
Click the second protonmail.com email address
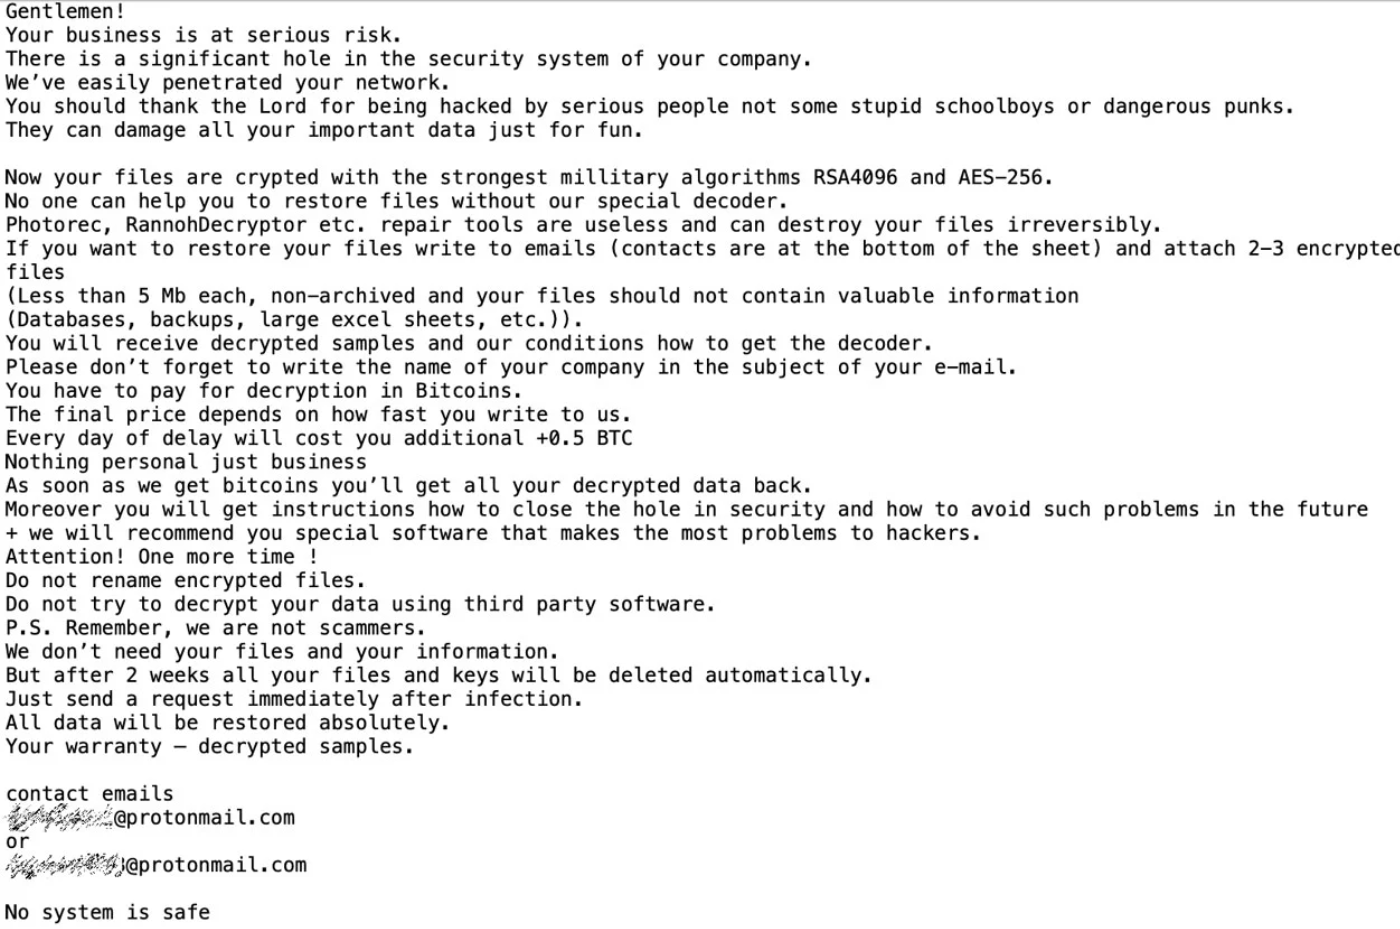(x=156, y=865)
